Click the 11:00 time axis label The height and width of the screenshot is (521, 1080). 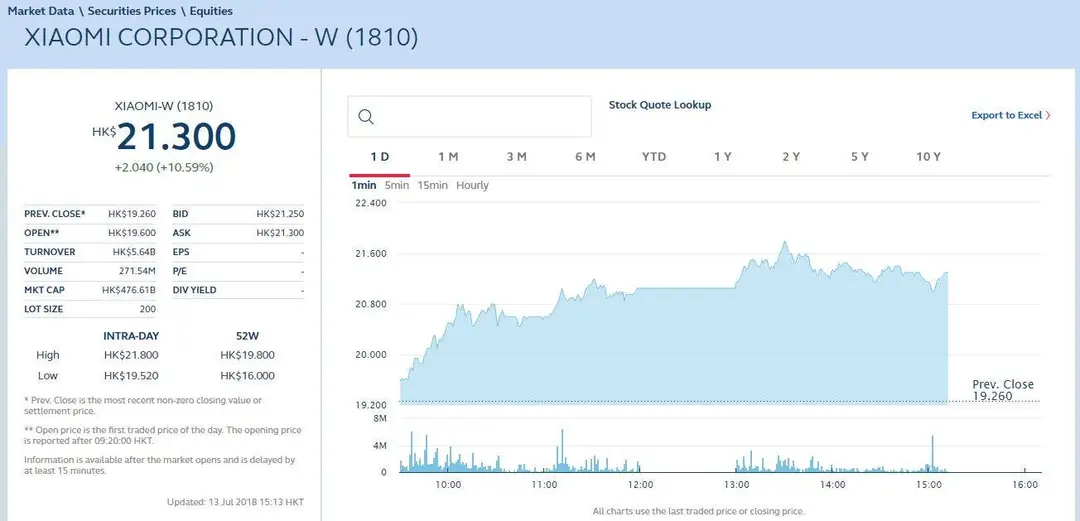(545, 484)
